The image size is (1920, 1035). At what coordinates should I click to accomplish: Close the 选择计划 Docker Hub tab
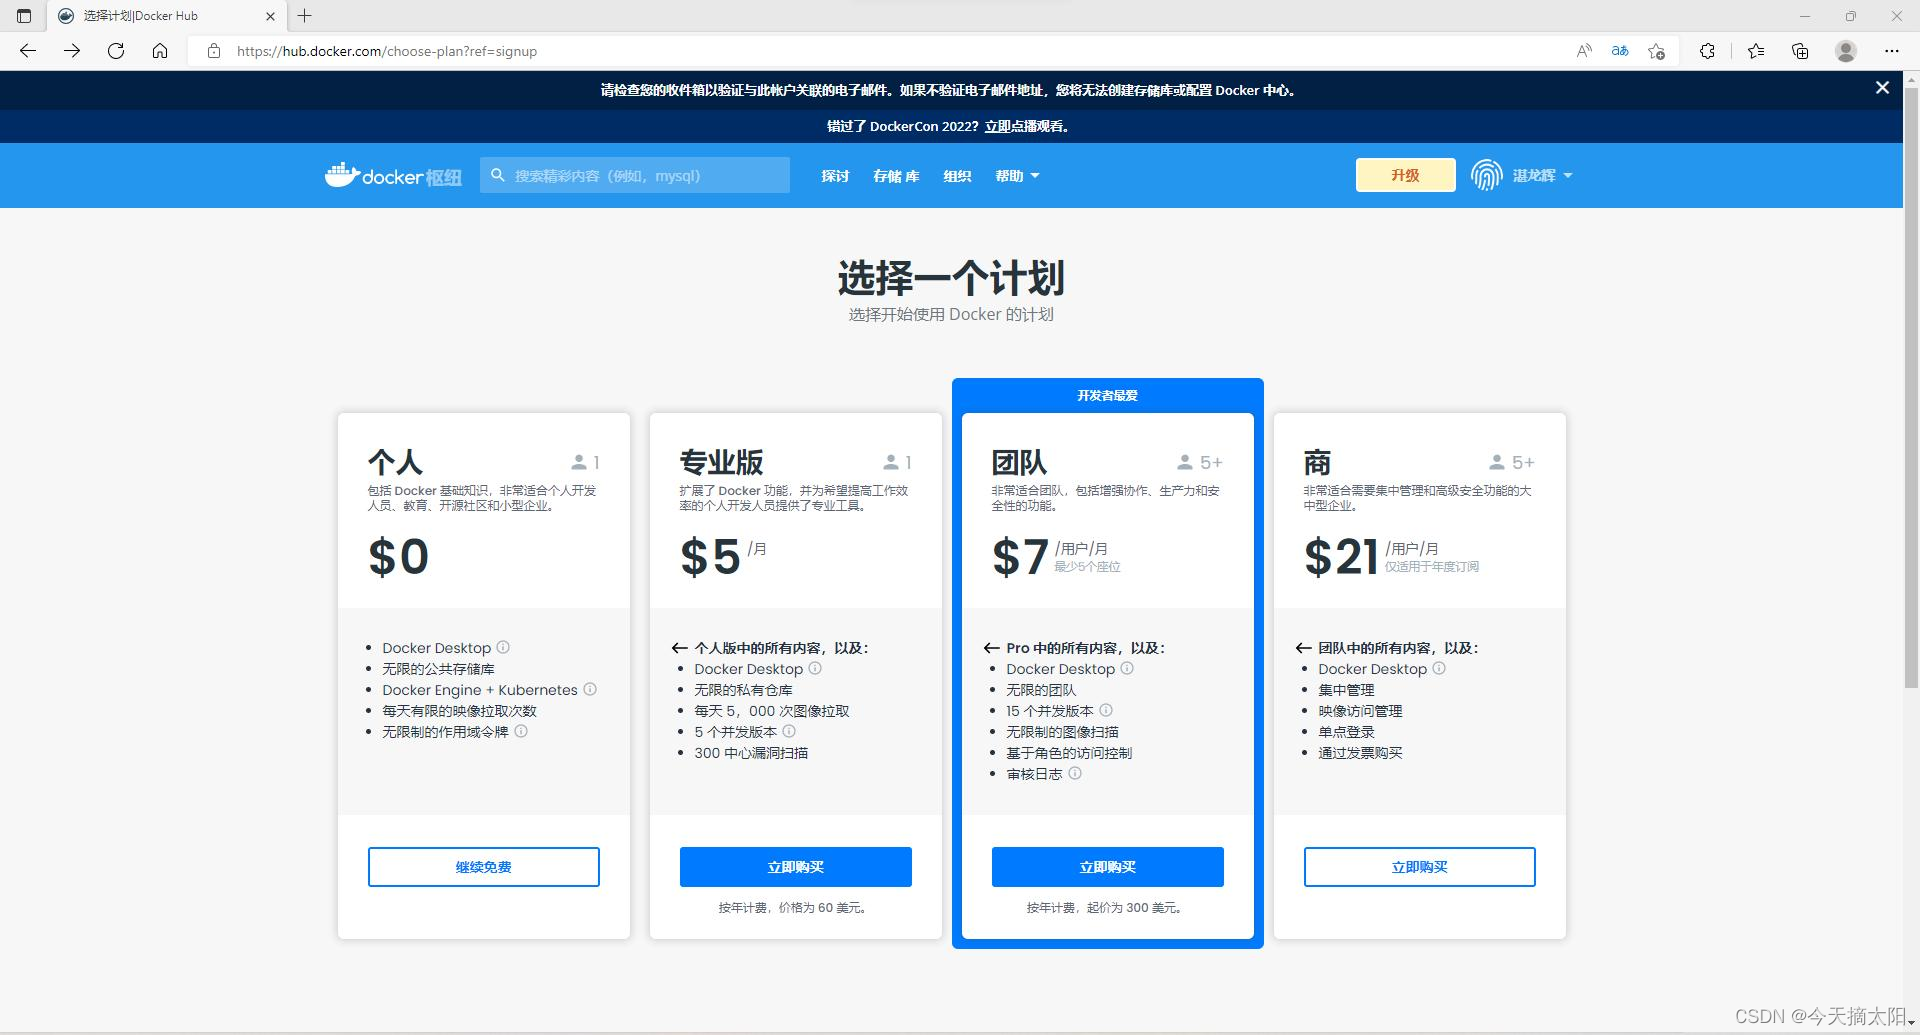[x=270, y=16]
